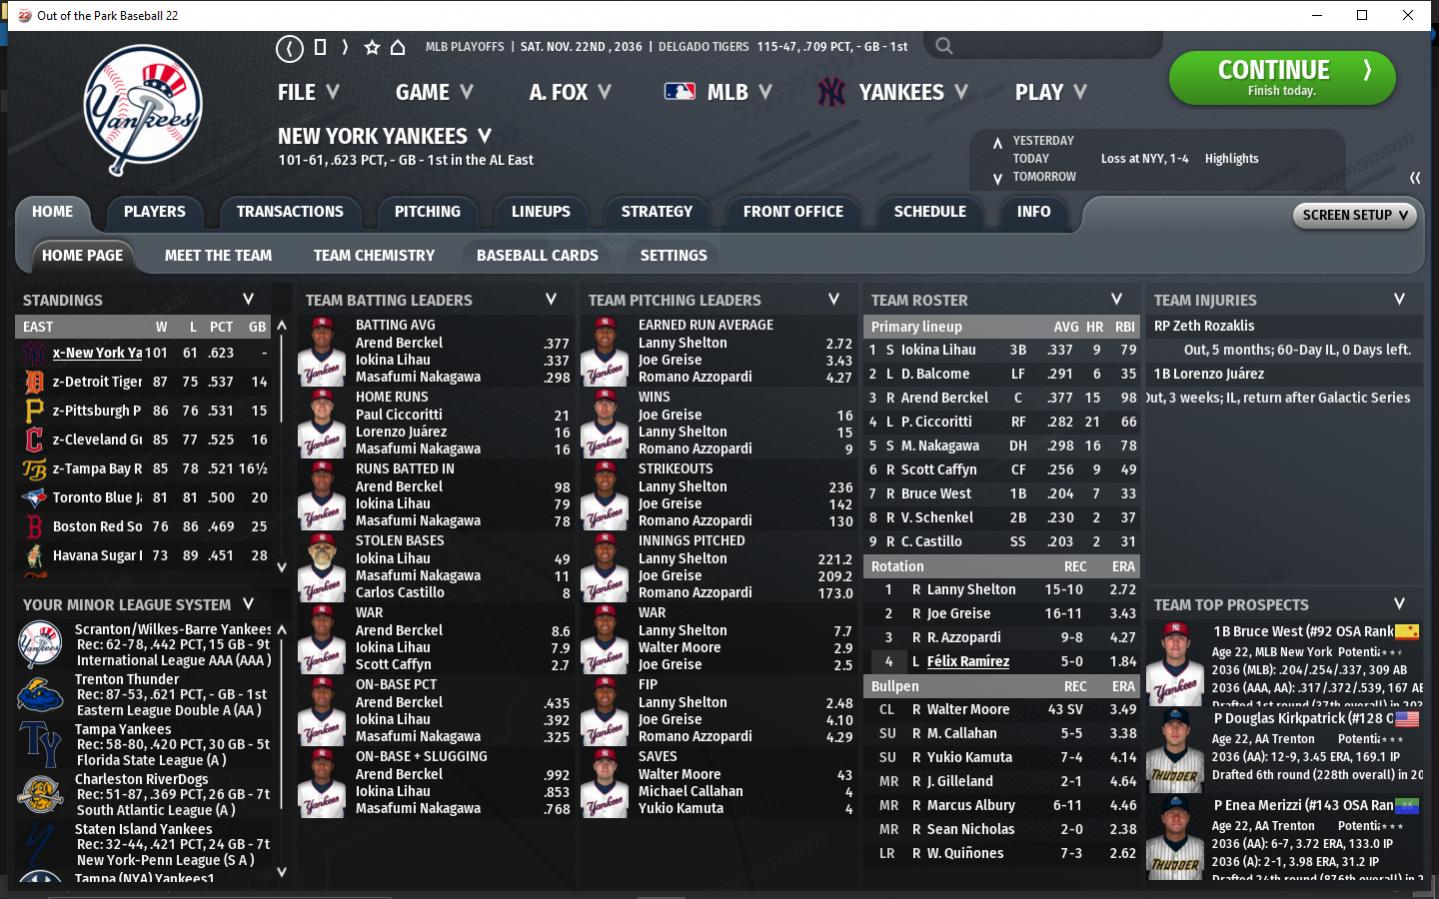Screen dimensions: 1439x899
Task: Open the A. FOX manager menu
Action: 570,92
